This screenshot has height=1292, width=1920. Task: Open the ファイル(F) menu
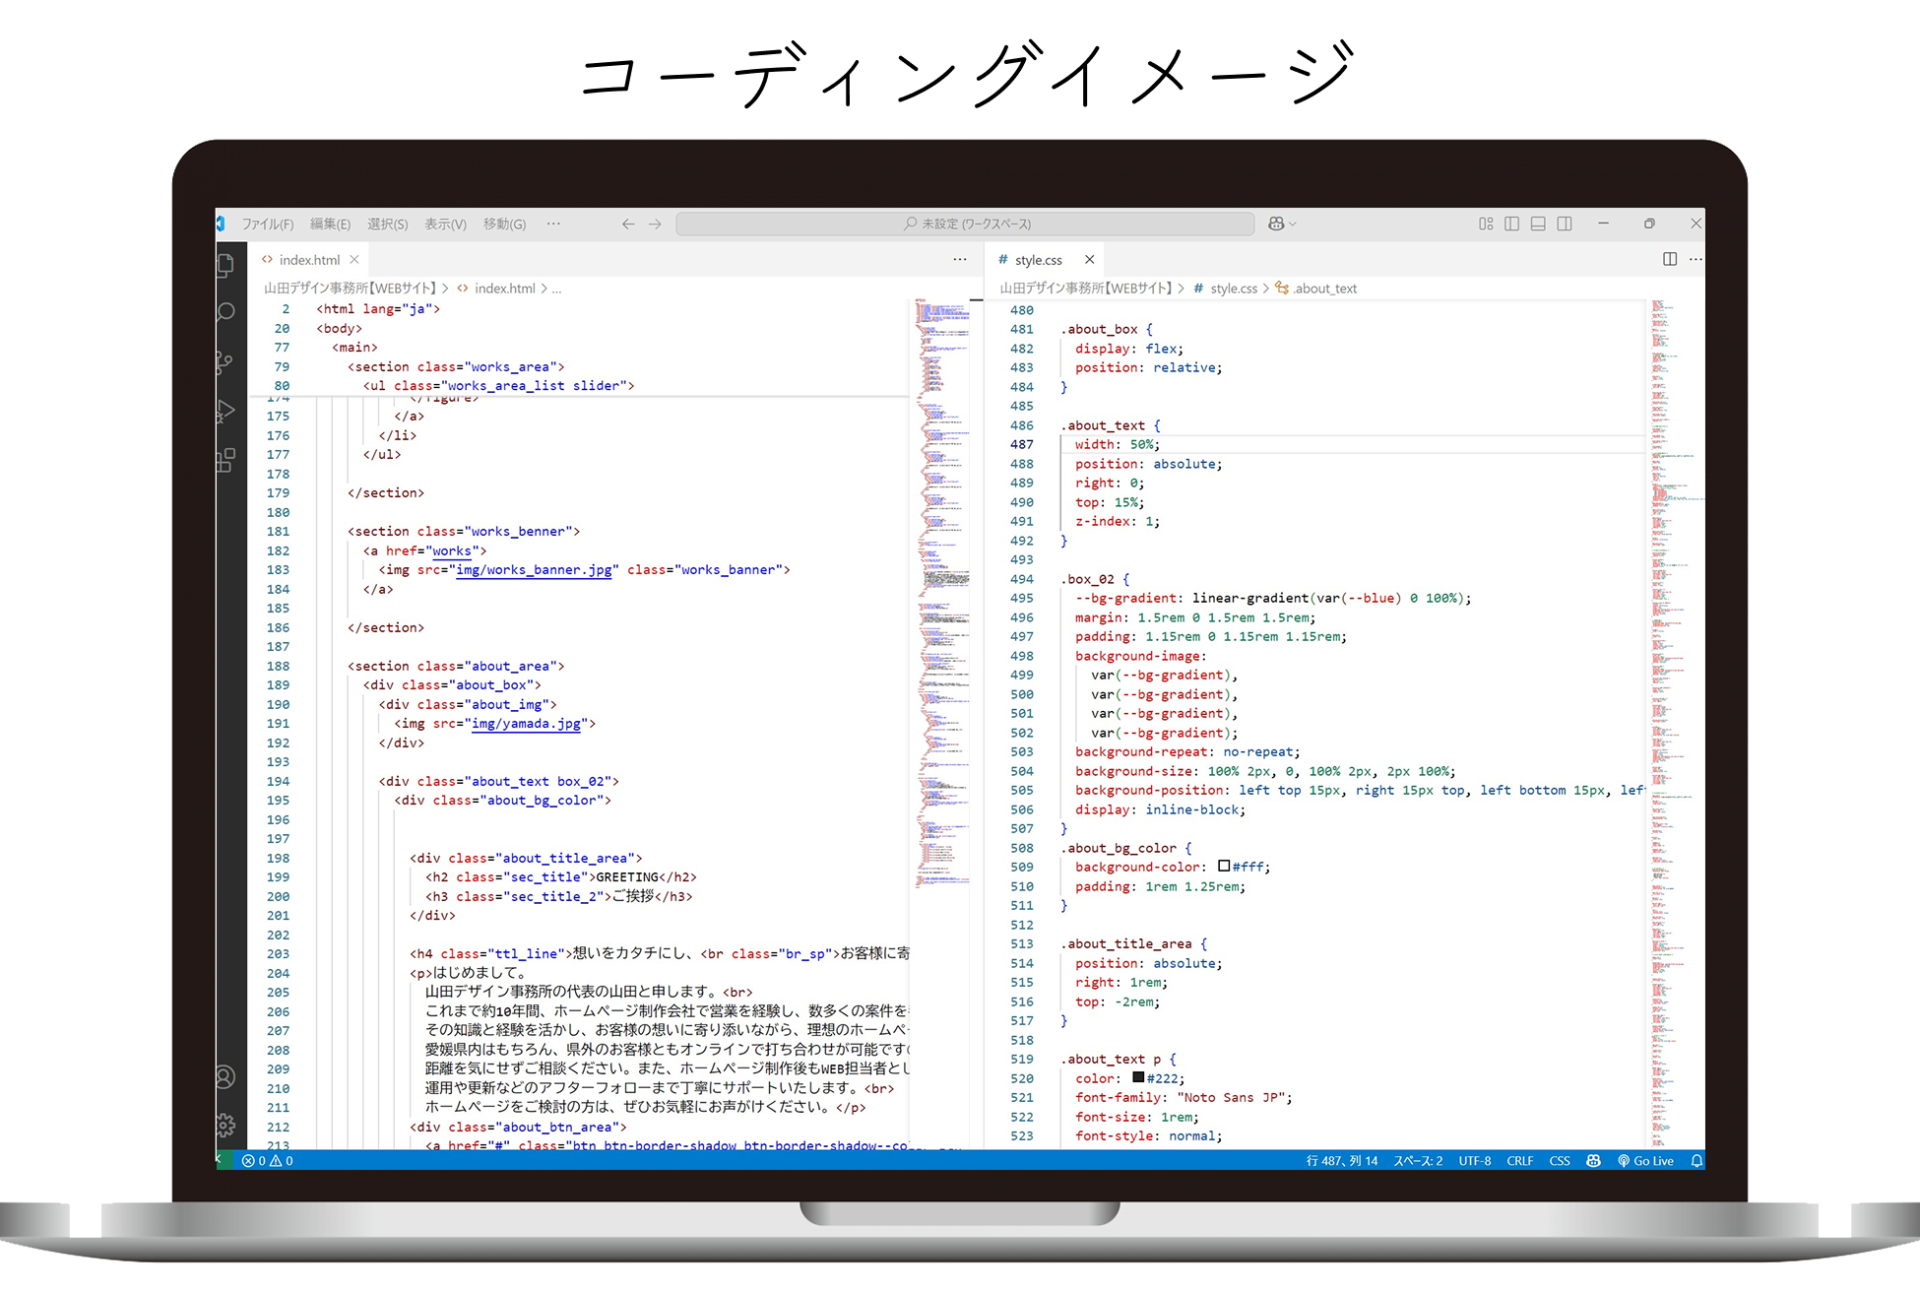point(267,224)
